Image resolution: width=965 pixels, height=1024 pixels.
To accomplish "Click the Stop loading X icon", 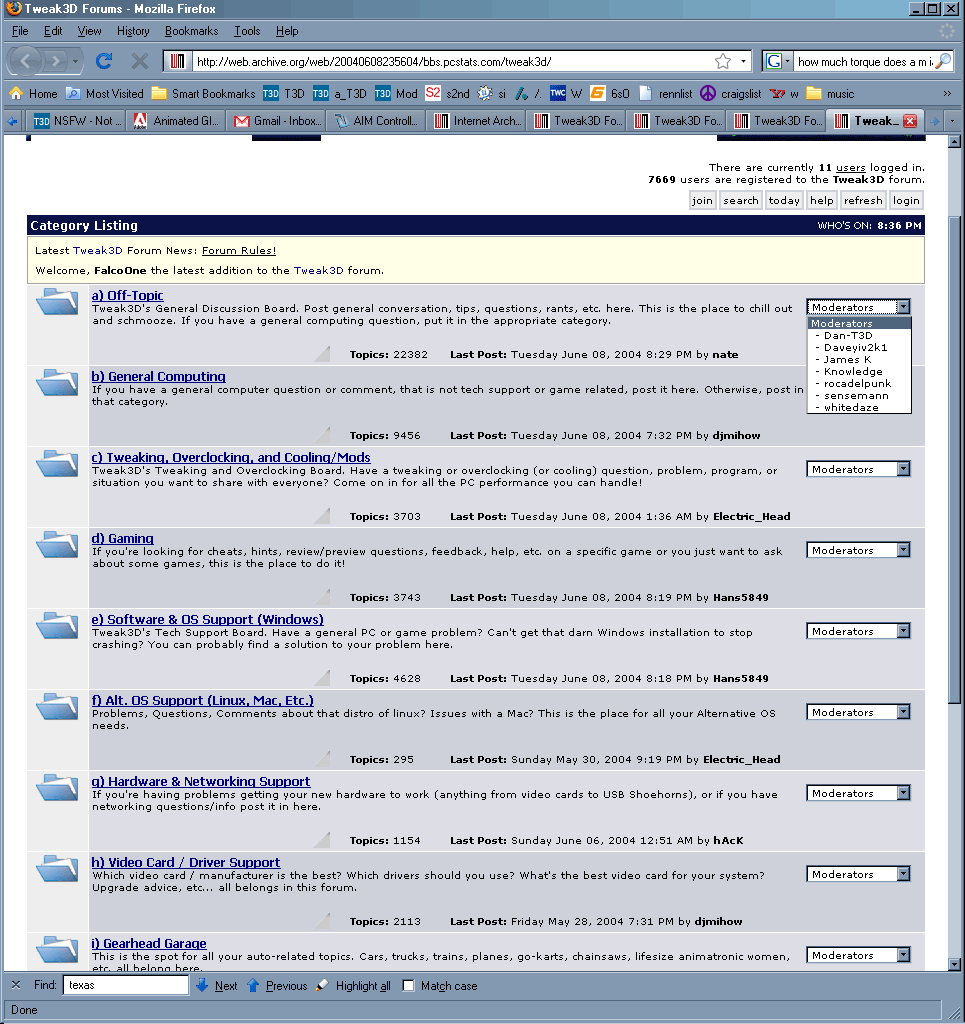I will tap(139, 61).
